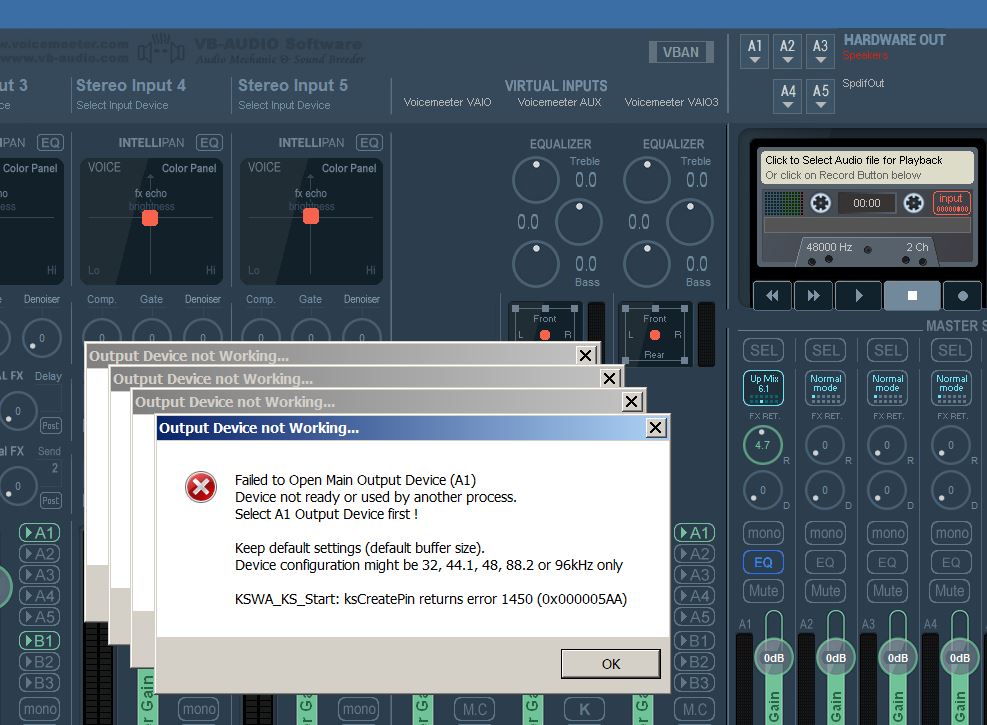The image size is (987, 725).
Task: Toggle mono on the A1 master bus
Action: [x=764, y=533]
